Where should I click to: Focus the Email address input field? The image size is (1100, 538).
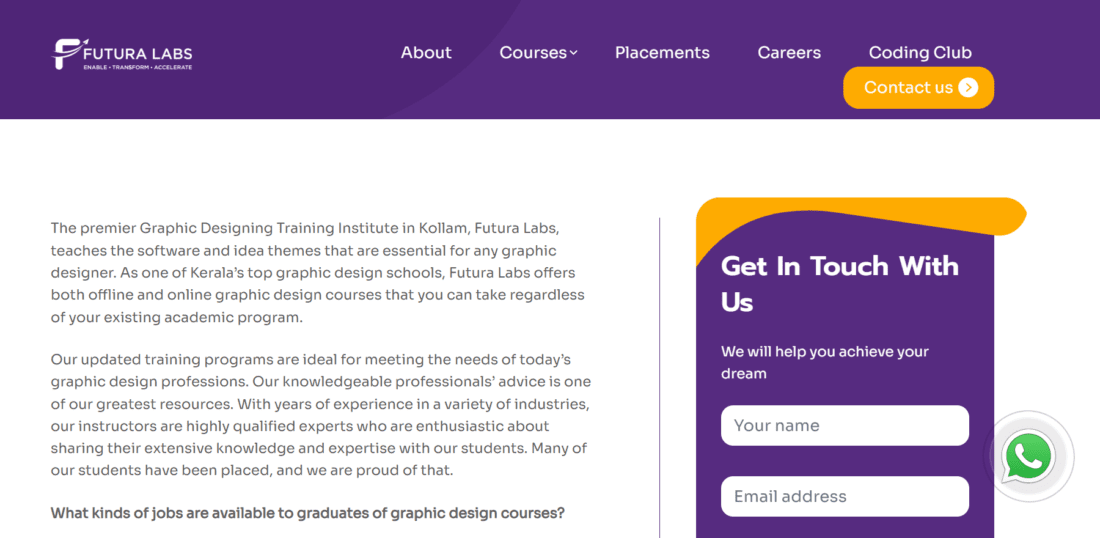(845, 497)
